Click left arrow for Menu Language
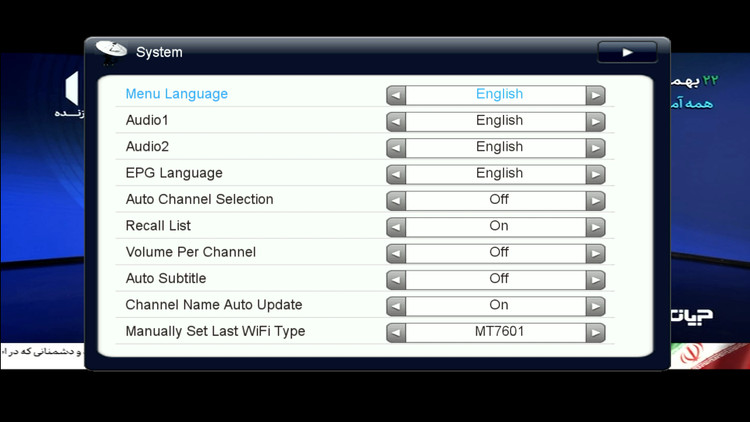The width and height of the screenshot is (750, 422). click(396, 95)
